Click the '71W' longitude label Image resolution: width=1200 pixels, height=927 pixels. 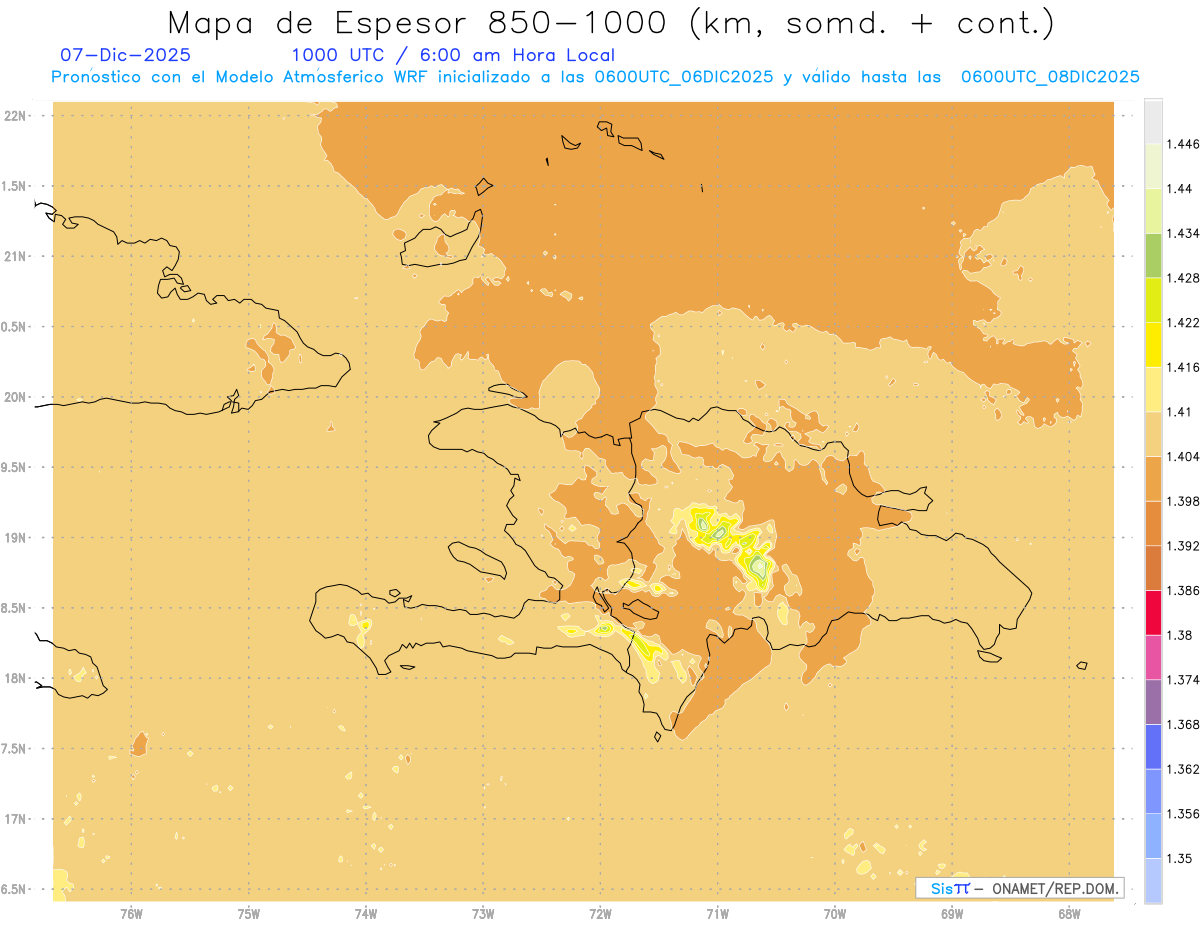click(718, 914)
